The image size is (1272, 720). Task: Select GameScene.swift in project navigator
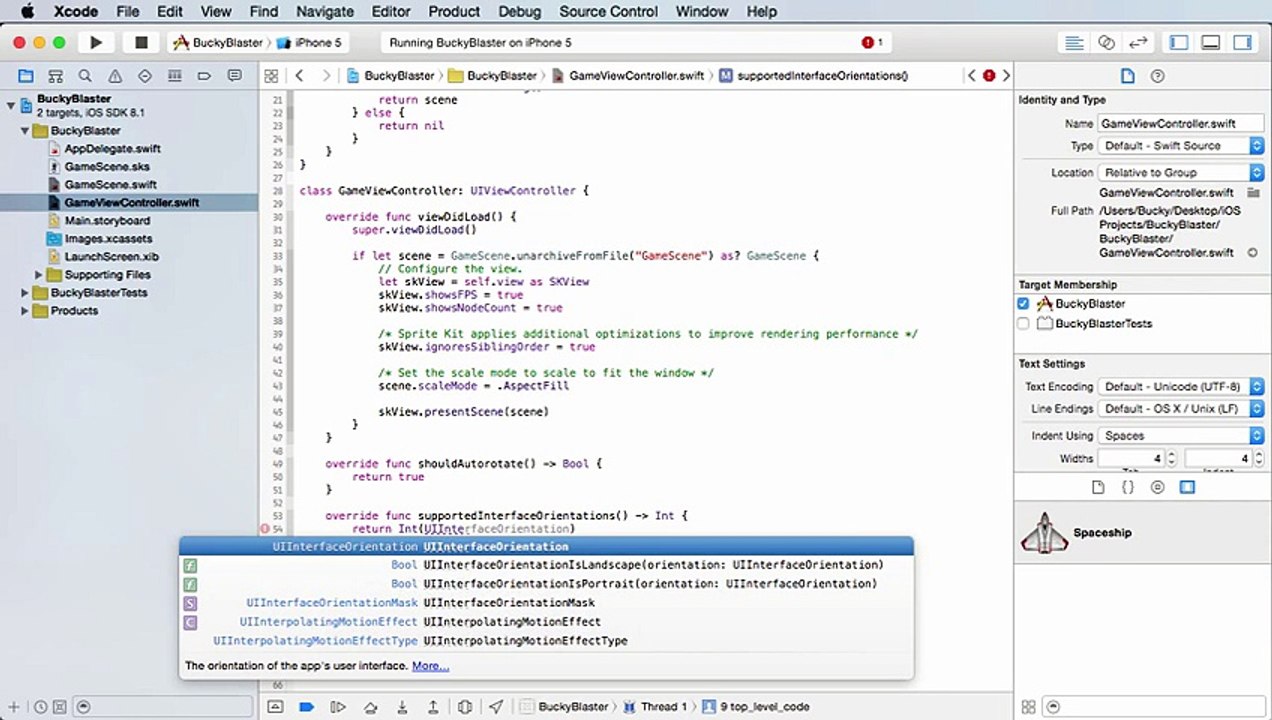pos(111,185)
